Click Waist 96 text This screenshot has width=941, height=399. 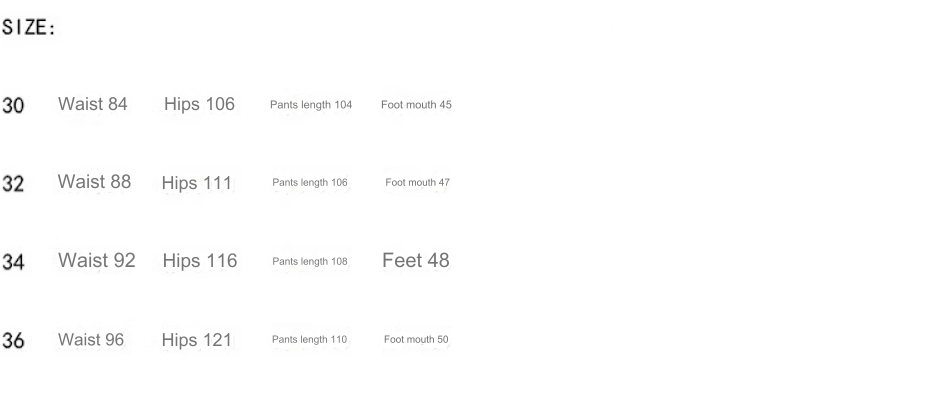(91, 340)
